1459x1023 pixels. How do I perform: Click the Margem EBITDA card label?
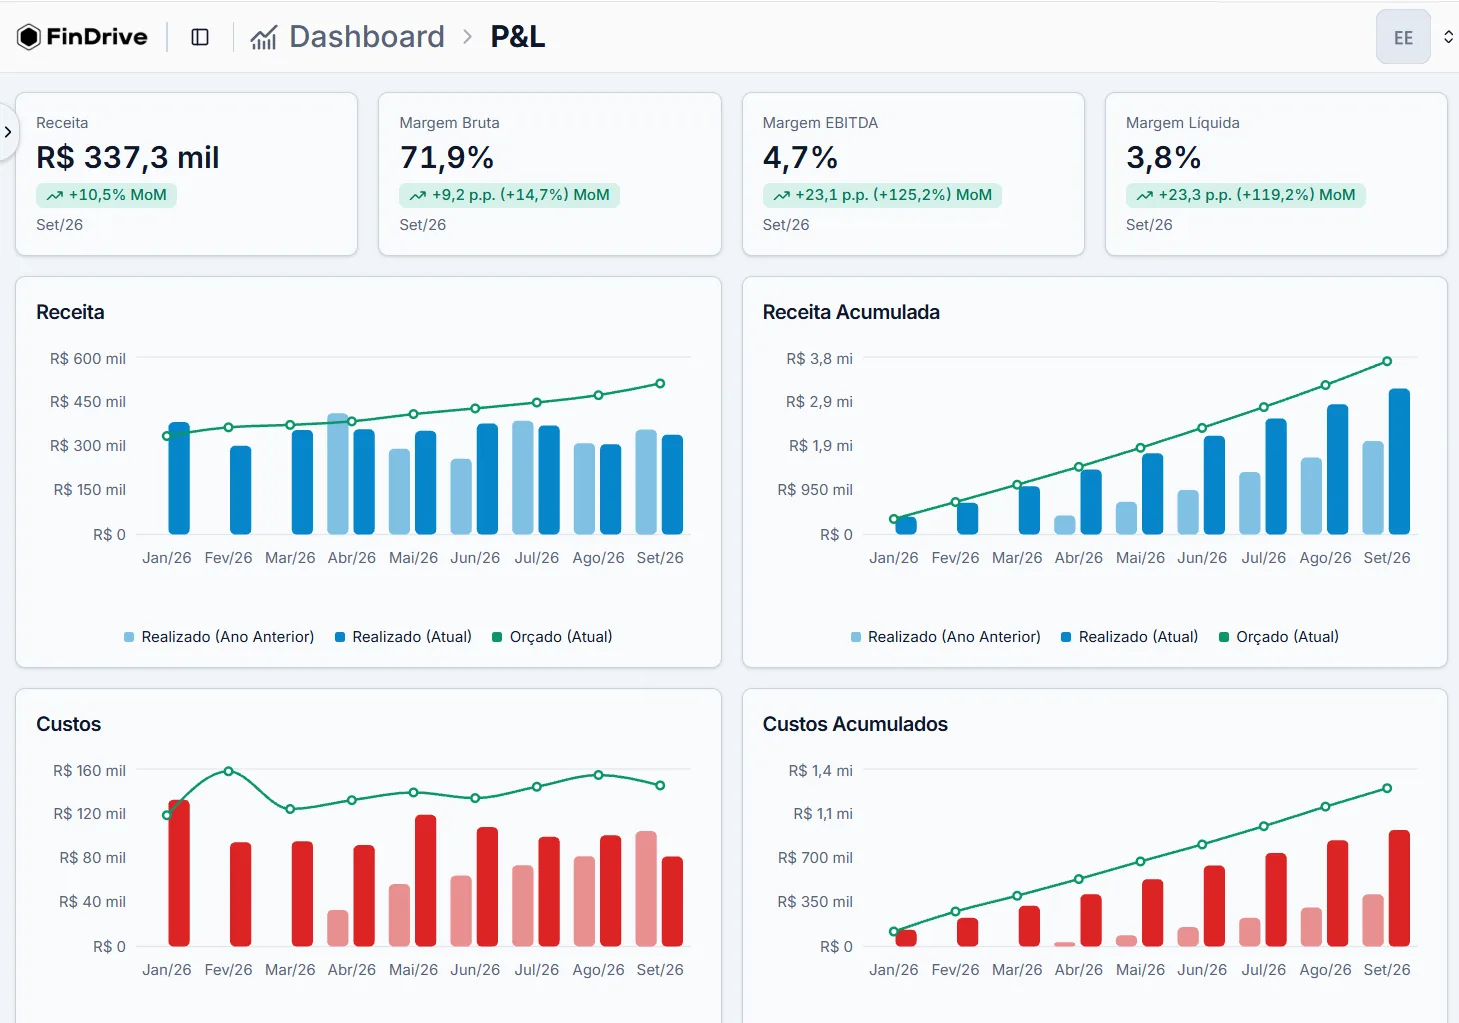[820, 123]
